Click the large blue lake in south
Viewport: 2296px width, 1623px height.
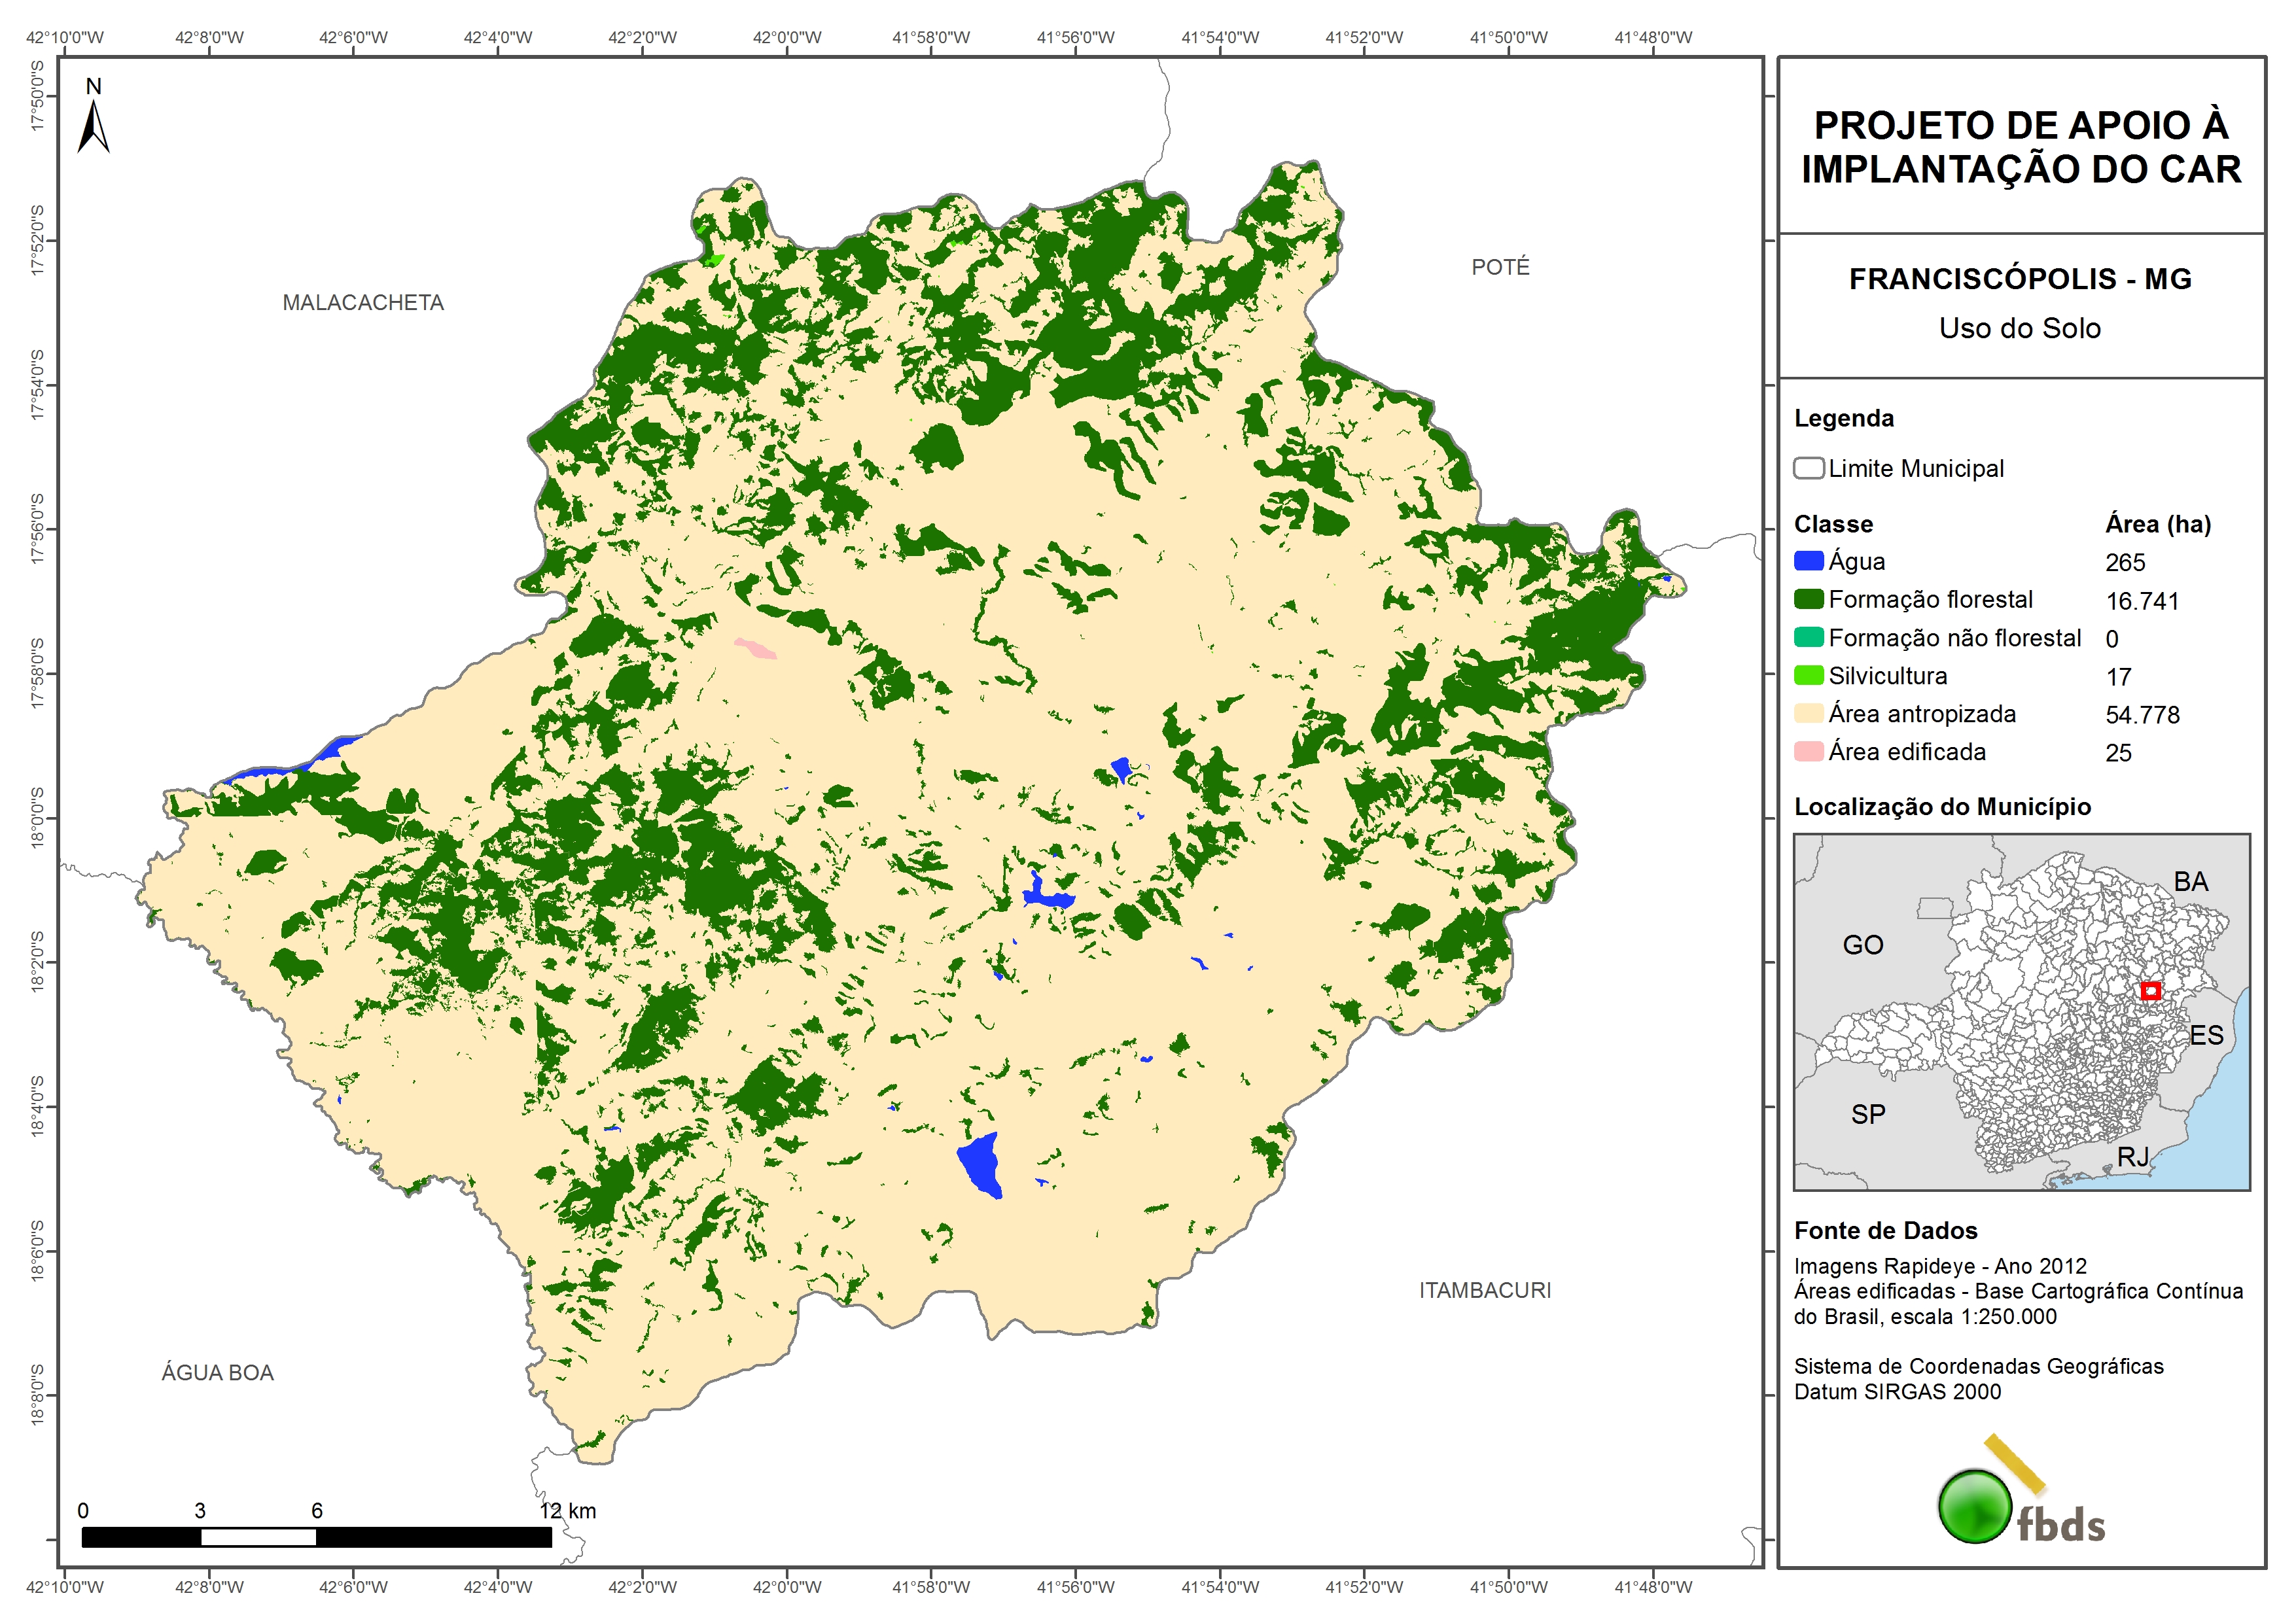[x=981, y=1164]
